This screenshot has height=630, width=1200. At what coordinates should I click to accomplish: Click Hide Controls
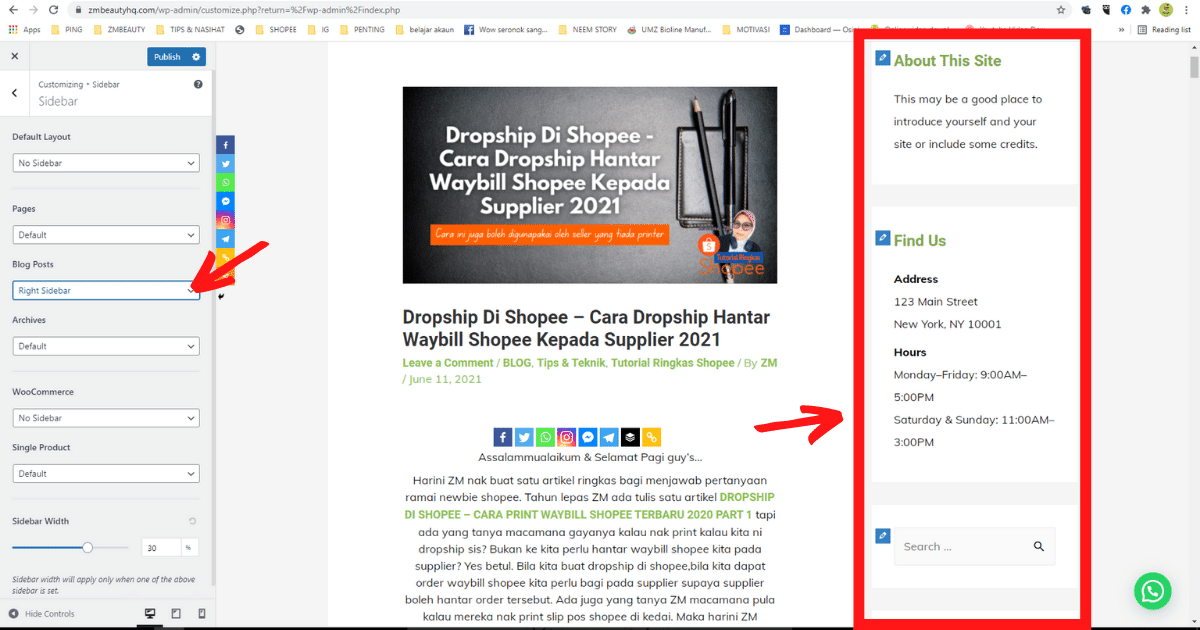pyautogui.click(x=42, y=614)
